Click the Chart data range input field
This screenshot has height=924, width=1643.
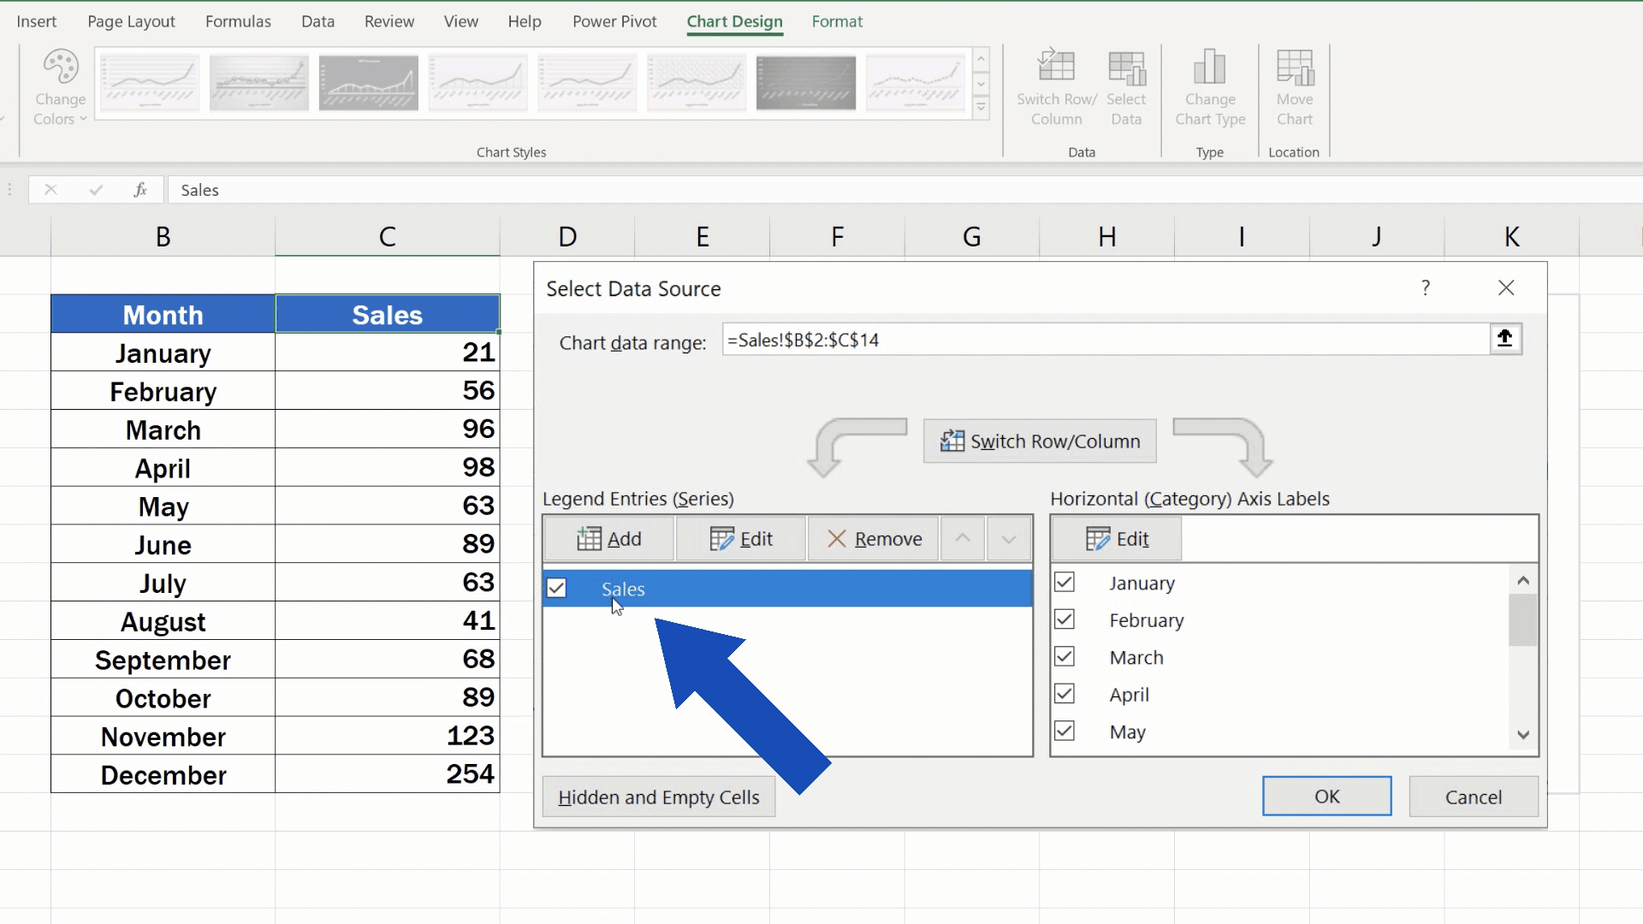point(1106,340)
